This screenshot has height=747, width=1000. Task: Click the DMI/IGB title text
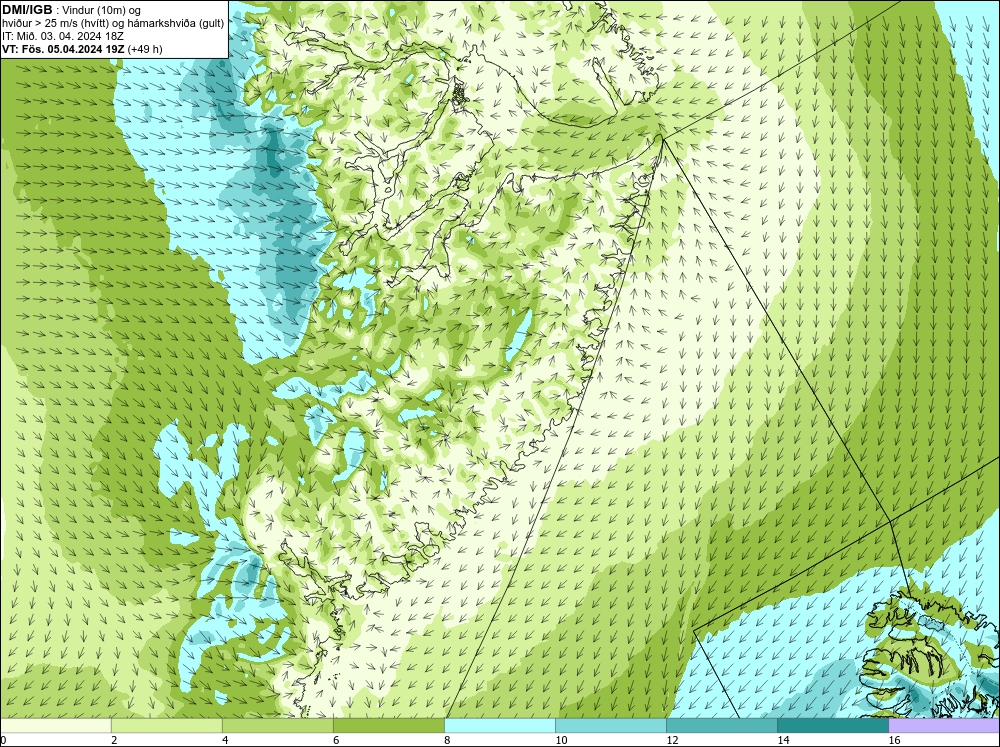[x=27, y=10]
